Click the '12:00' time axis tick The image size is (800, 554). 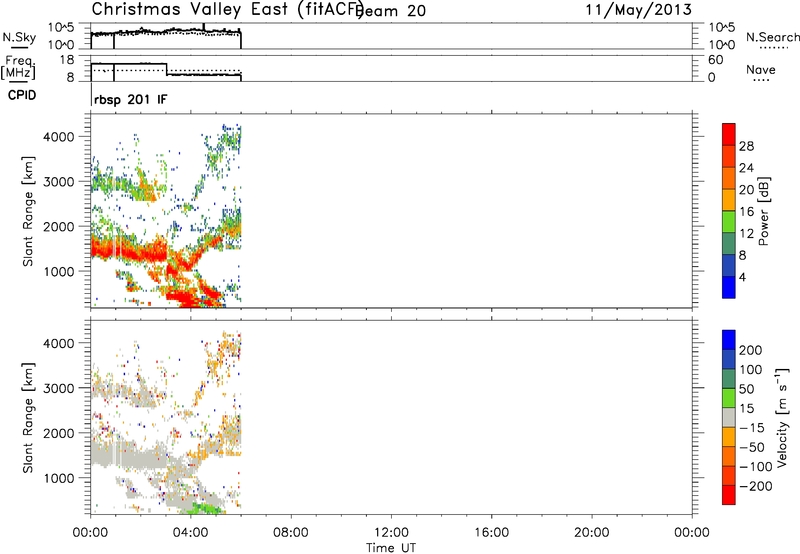pos(391,533)
